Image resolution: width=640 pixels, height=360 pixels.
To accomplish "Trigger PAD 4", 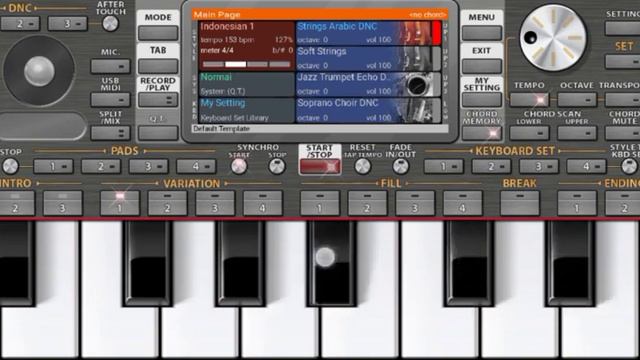I will pyautogui.click(x=196, y=166).
